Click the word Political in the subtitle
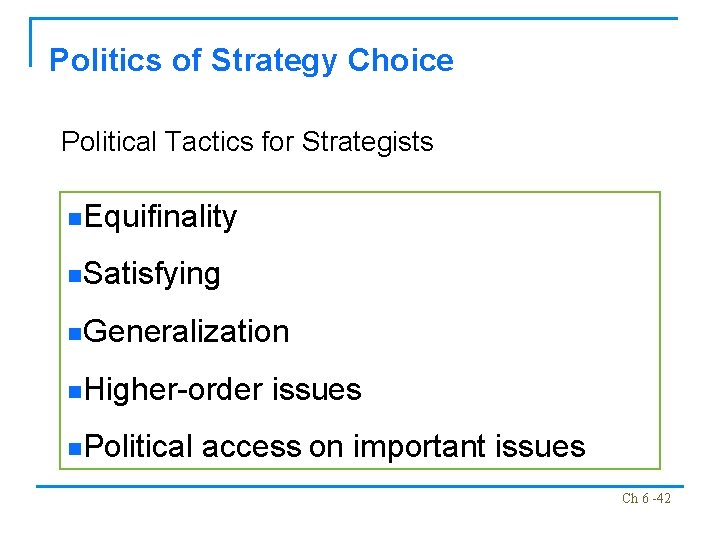720x540 pixels. point(108,142)
